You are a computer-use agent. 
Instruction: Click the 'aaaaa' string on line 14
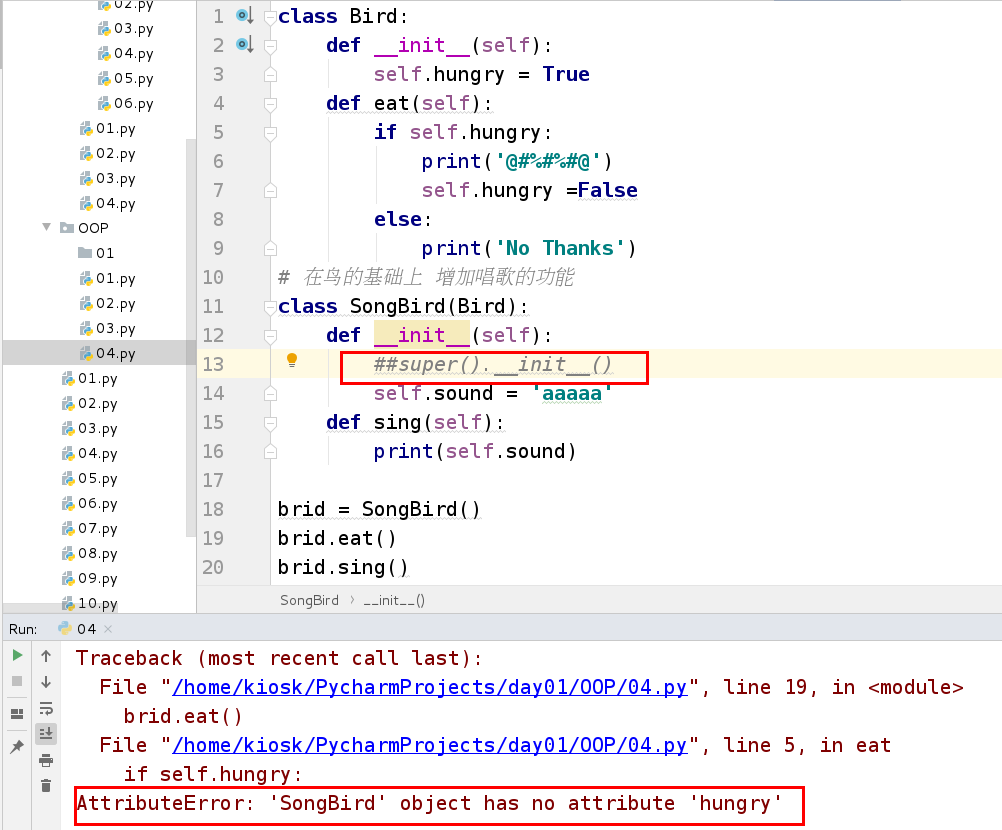point(572,394)
